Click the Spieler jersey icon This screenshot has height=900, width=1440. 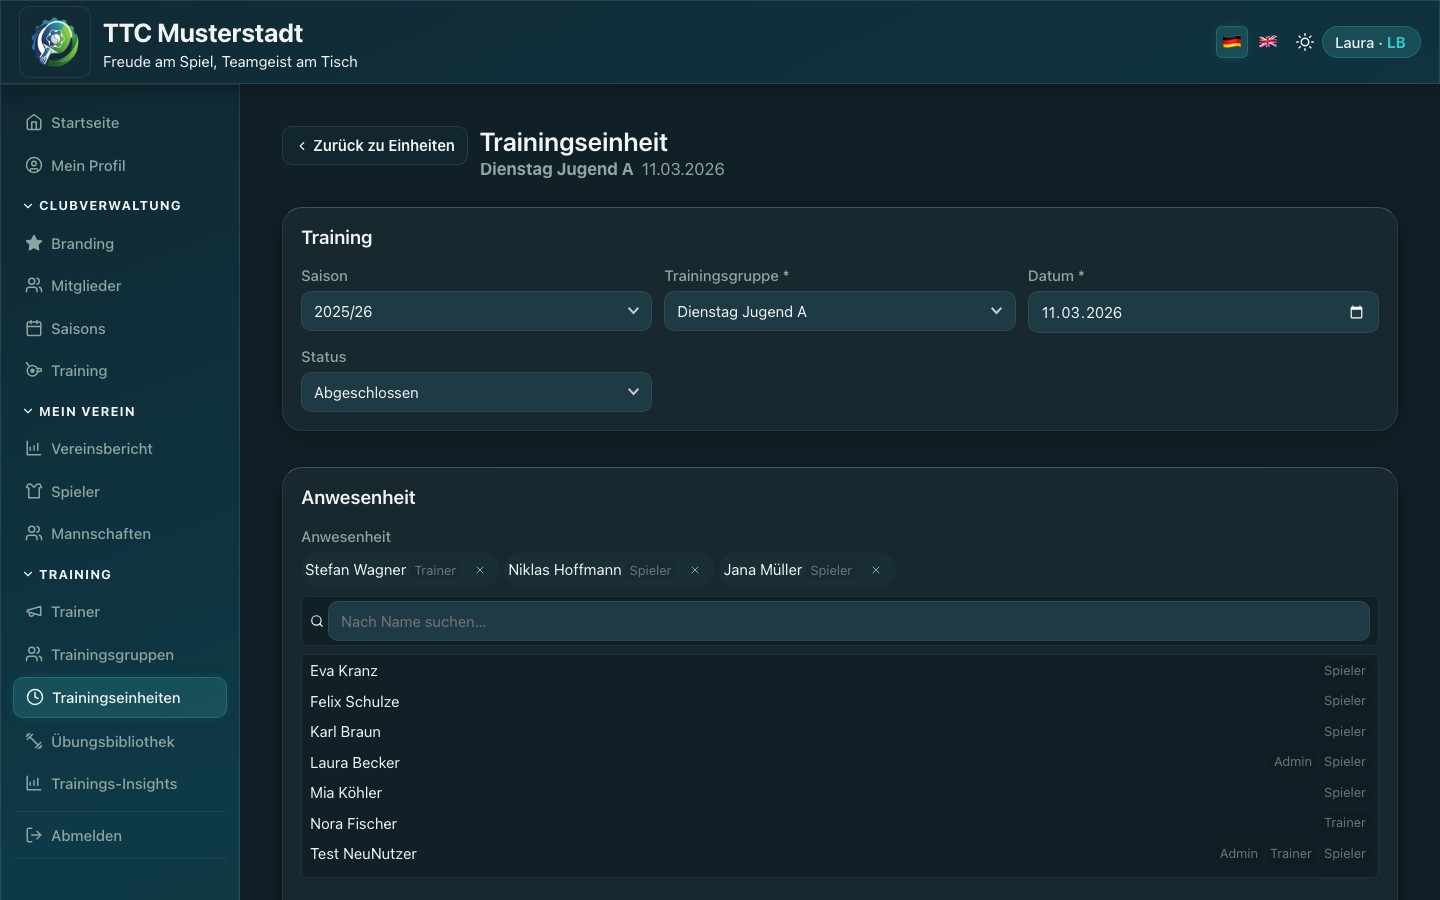coord(34,492)
